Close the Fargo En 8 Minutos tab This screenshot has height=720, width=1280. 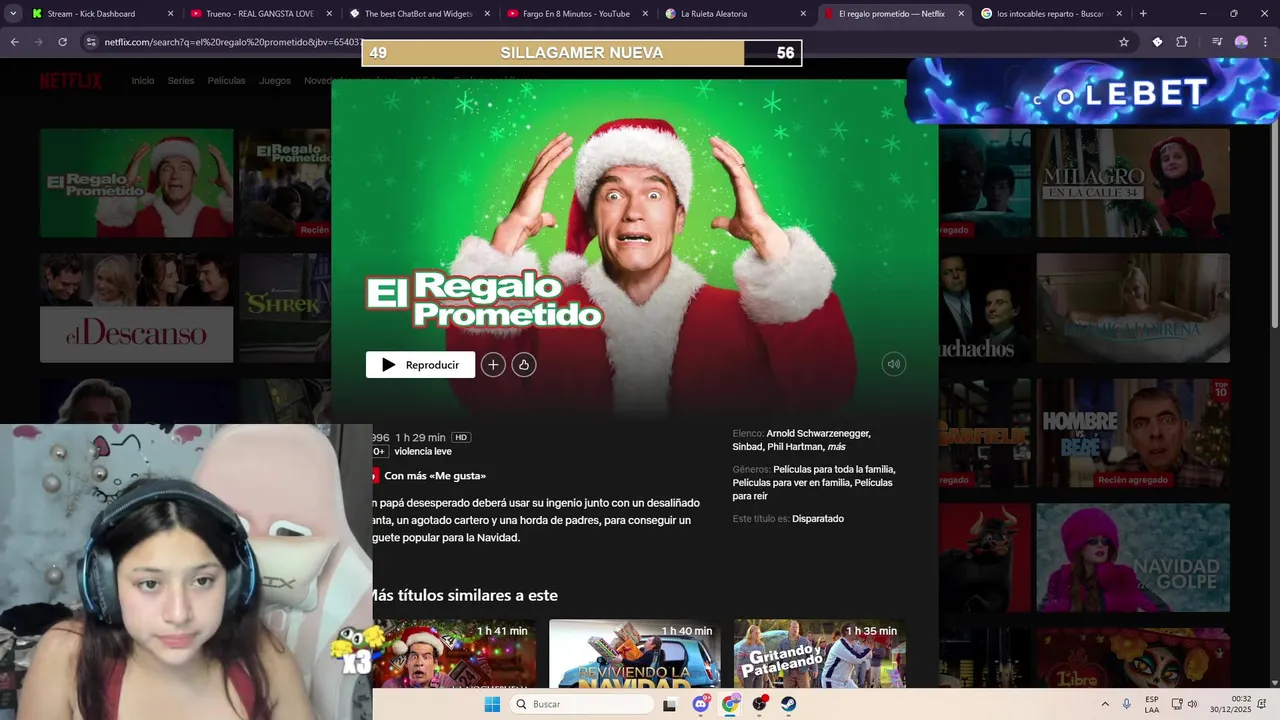tap(645, 14)
